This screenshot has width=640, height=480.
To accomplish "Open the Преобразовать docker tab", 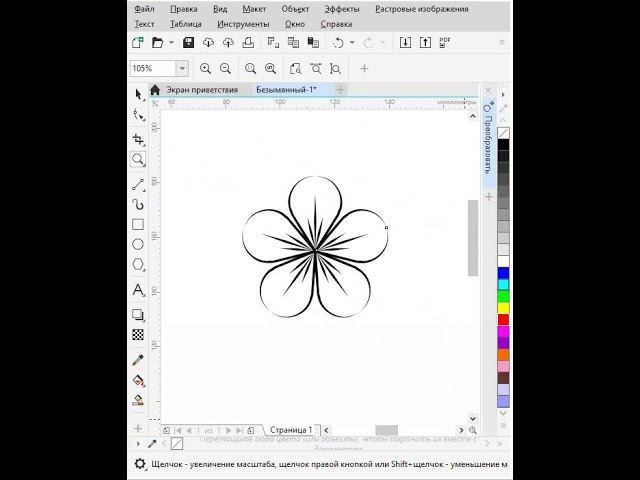I will point(489,144).
